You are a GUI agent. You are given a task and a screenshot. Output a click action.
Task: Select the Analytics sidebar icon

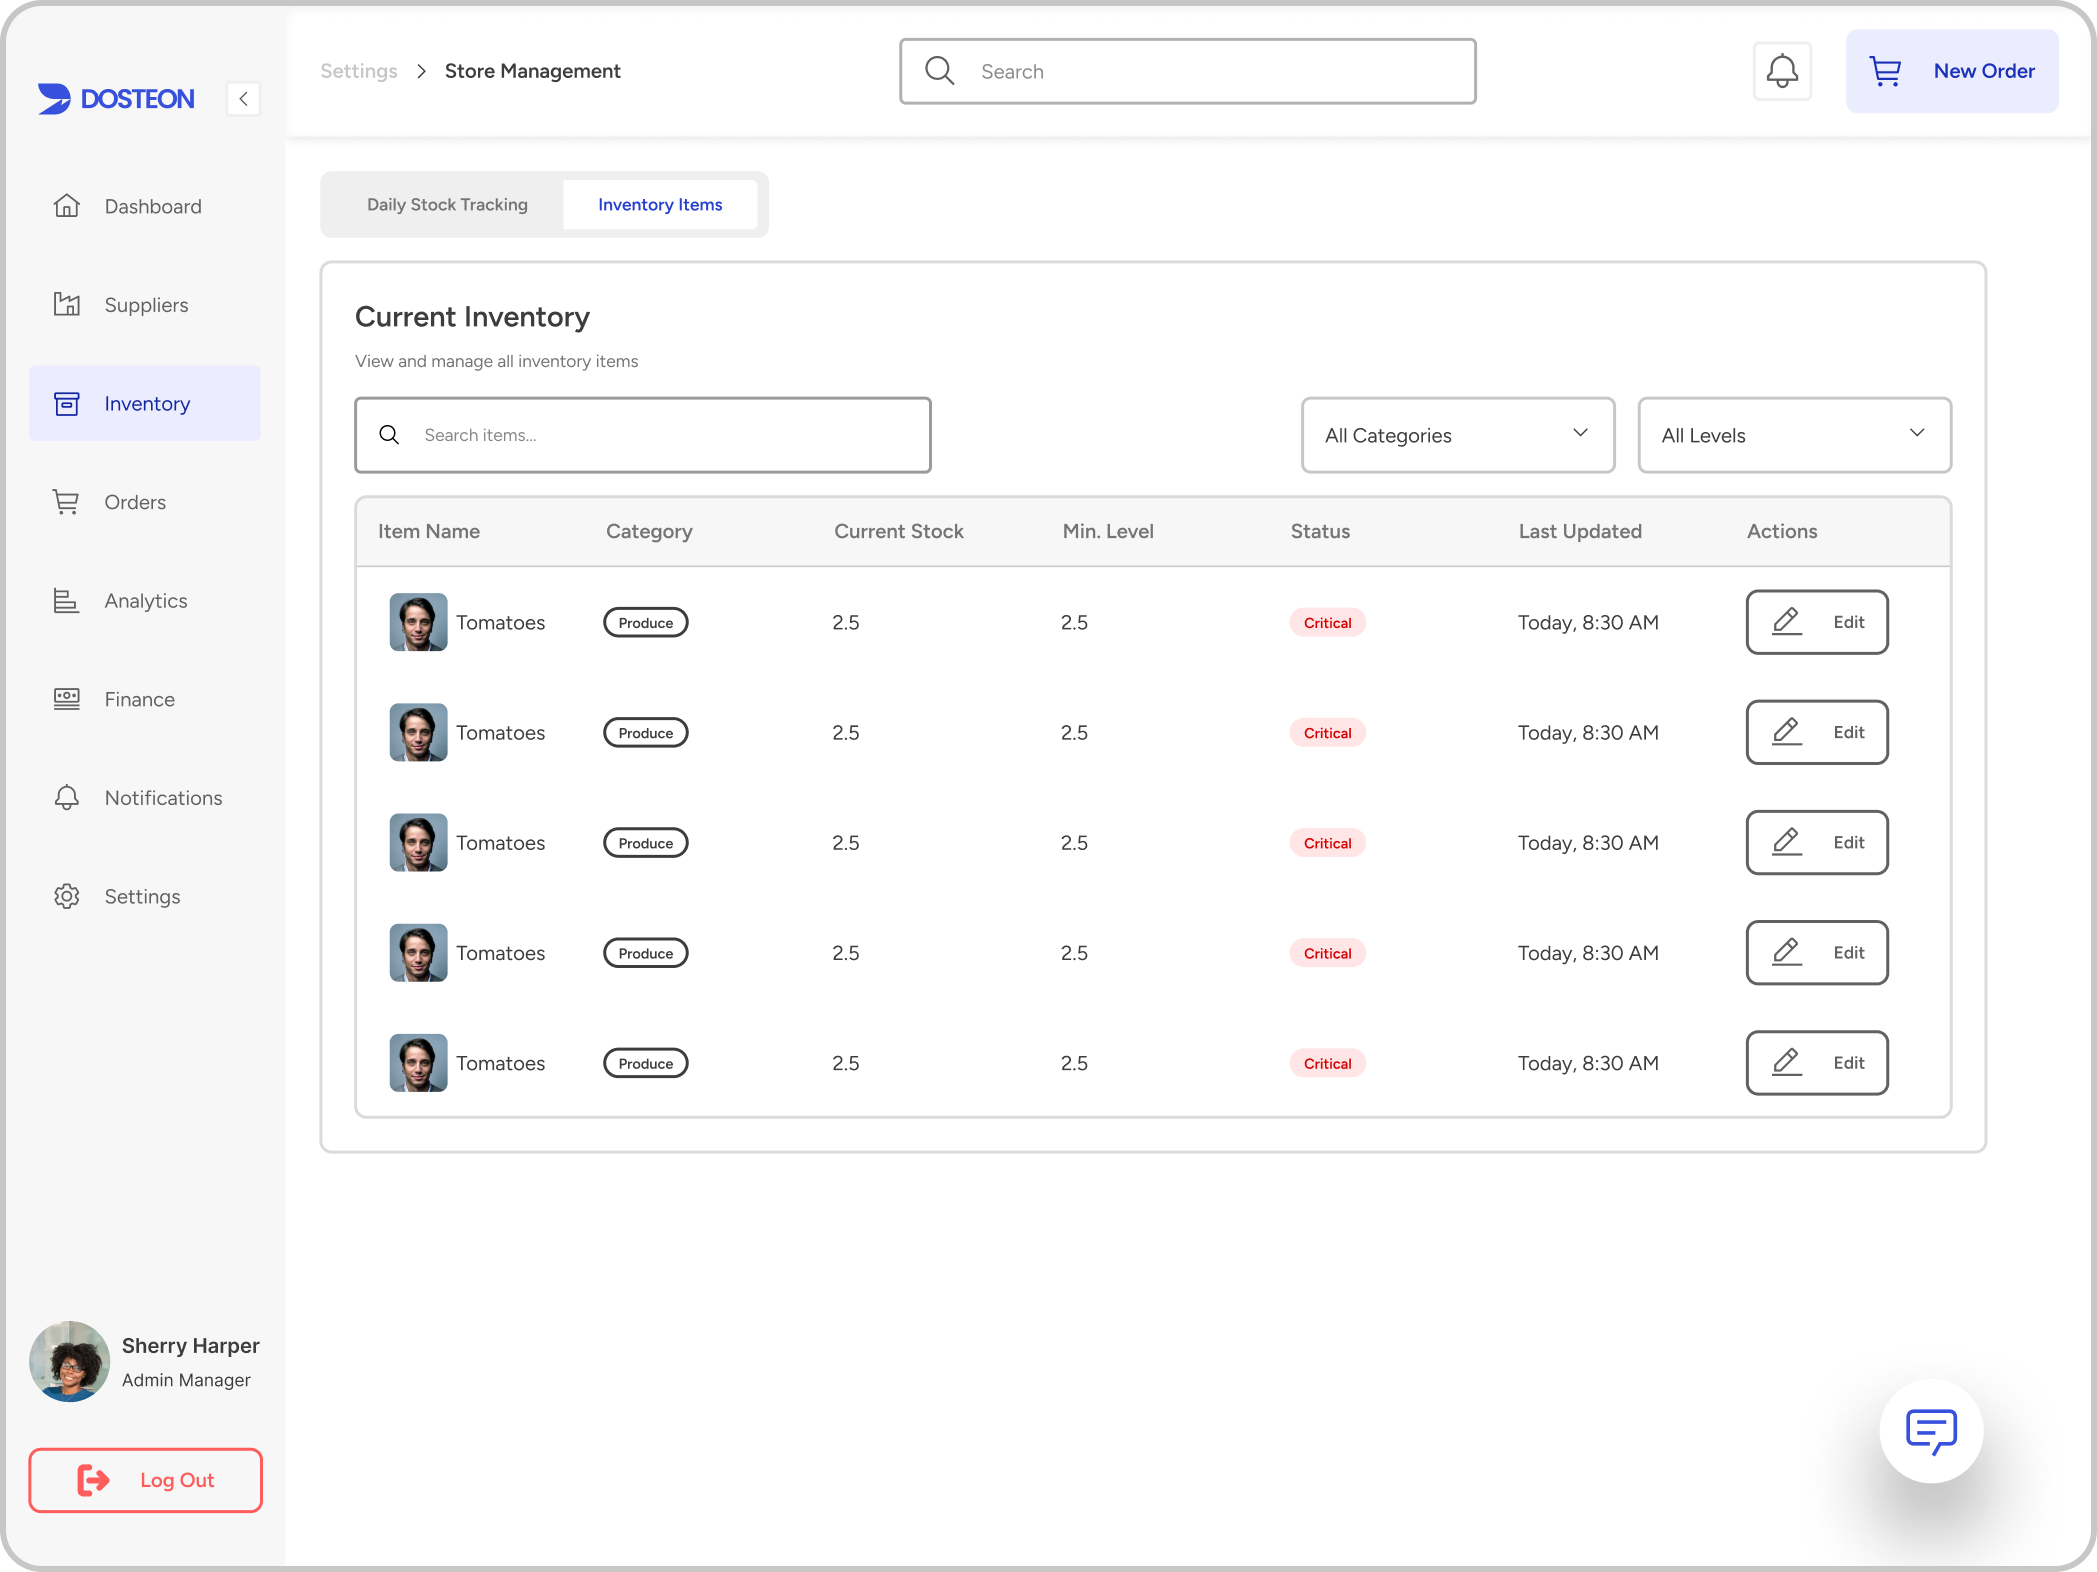66,600
